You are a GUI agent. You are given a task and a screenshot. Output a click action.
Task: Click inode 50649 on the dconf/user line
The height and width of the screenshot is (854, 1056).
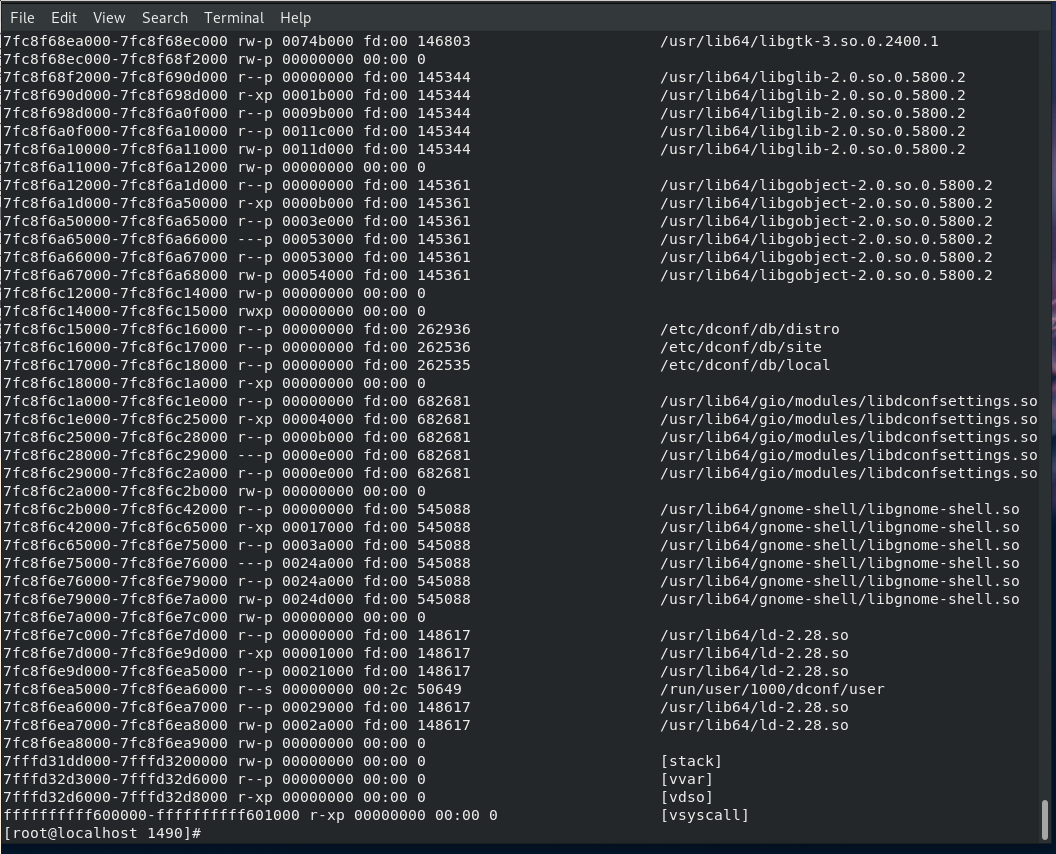439,689
